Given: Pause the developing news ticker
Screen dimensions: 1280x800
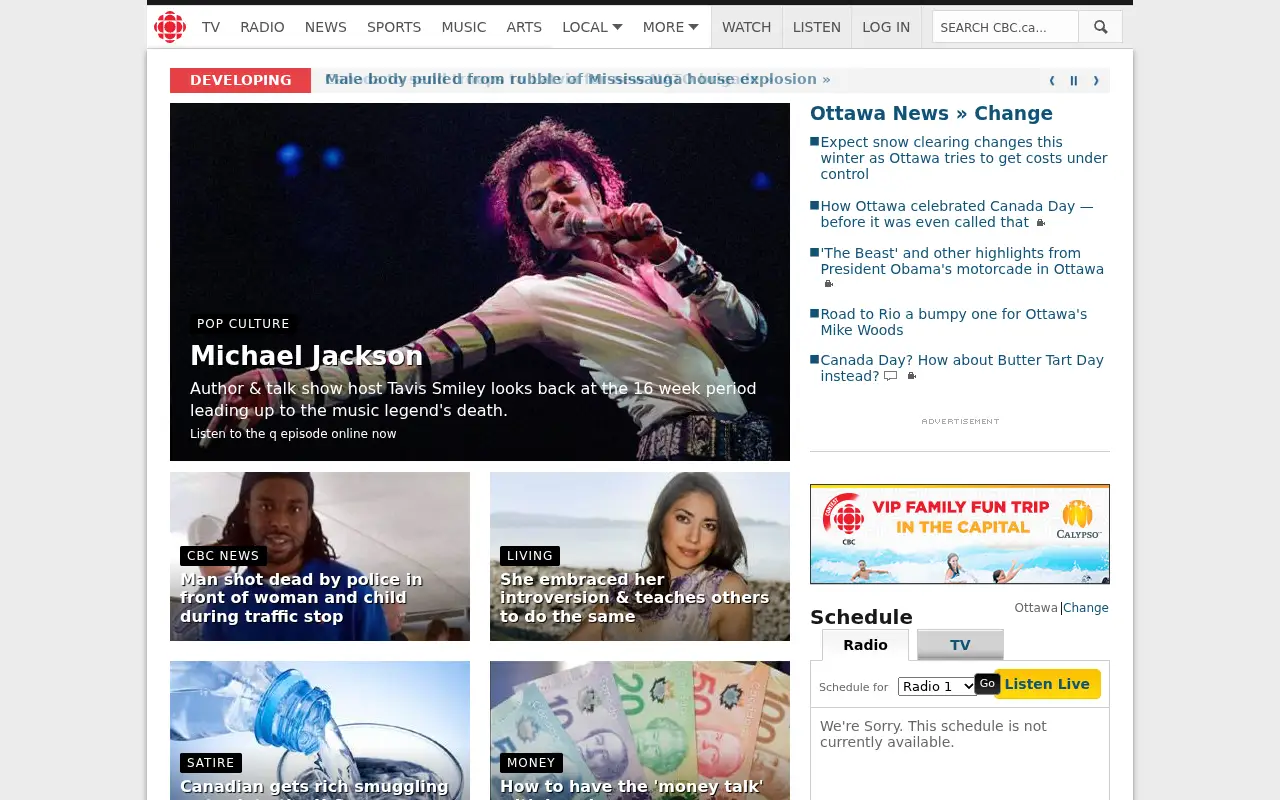Looking at the screenshot, I should coord(1074,81).
